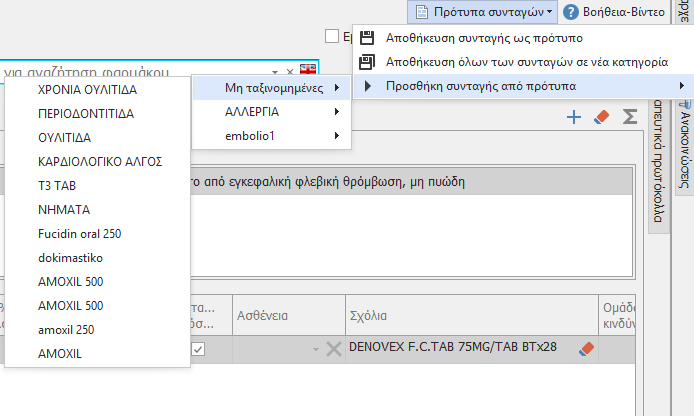Select the ΚΑΡΔΙΟΛΟΓΙΚΟ ΑΛΓΟΣ template
This screenshot has height=416, width=694.
coord(99,162)
